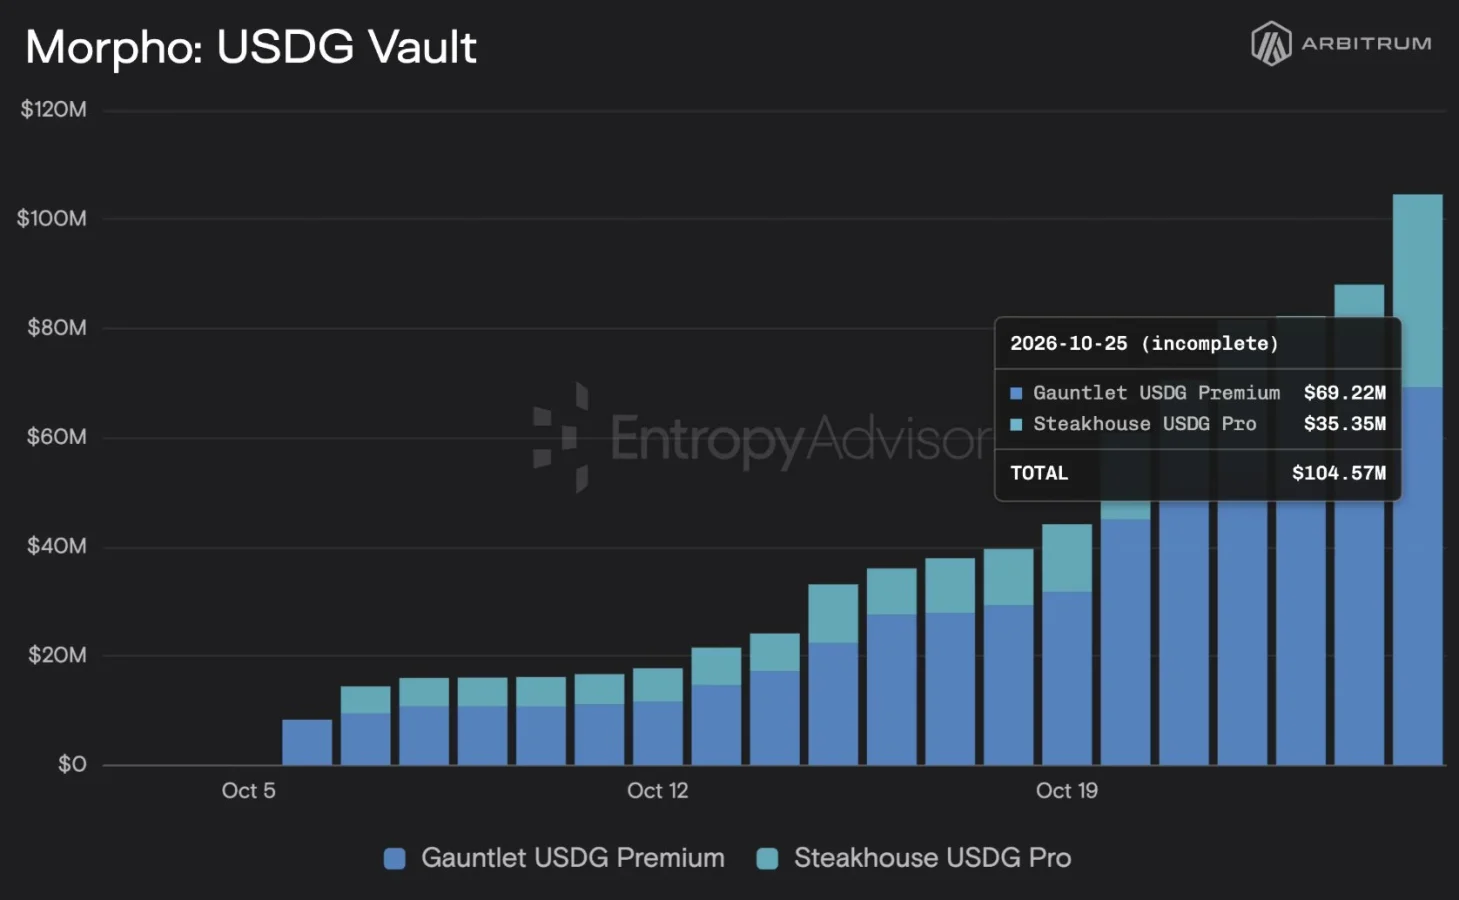Click the Gauntlet segment of the last bar

1418,576
